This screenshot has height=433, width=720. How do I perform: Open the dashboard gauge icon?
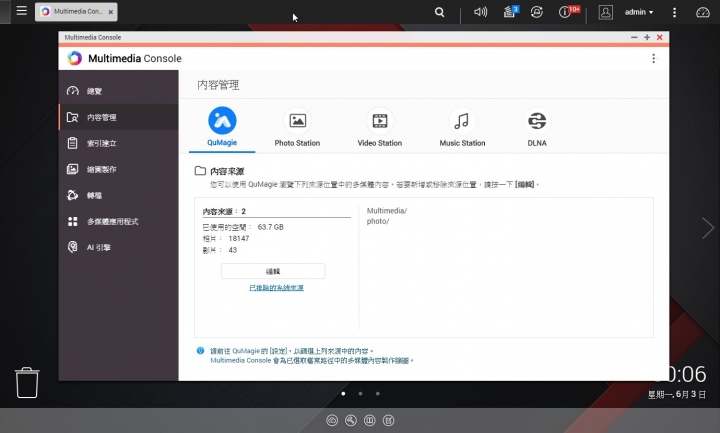point(703,12)
